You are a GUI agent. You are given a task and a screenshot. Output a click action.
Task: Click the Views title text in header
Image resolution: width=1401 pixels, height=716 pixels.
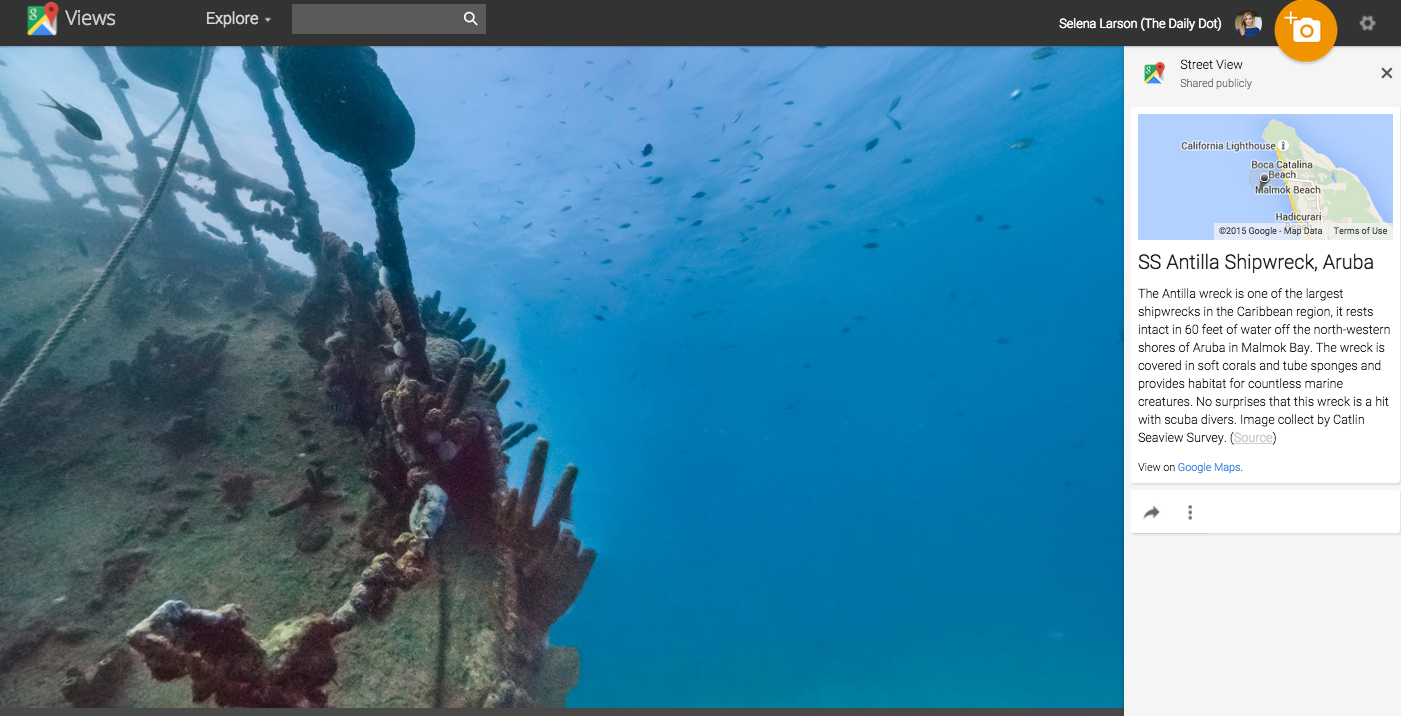(90, 18)
